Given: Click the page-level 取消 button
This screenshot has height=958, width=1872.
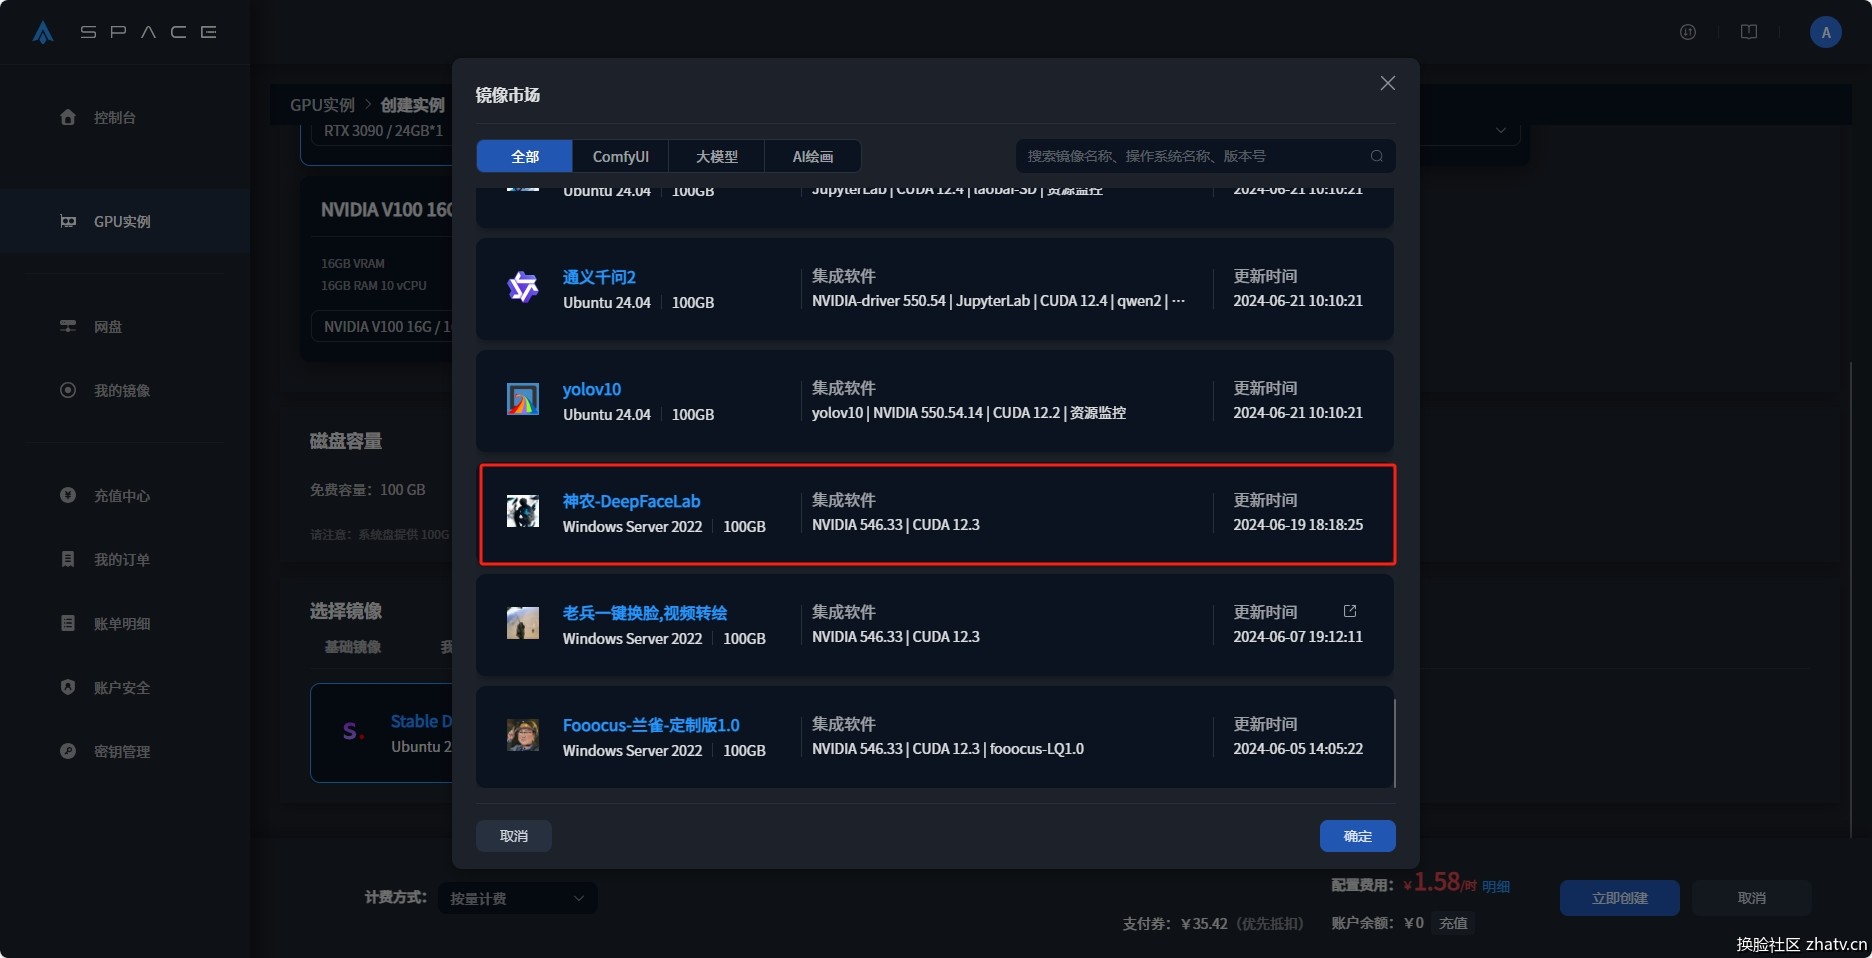Looking at the screenshot, I should [1752, 898].
